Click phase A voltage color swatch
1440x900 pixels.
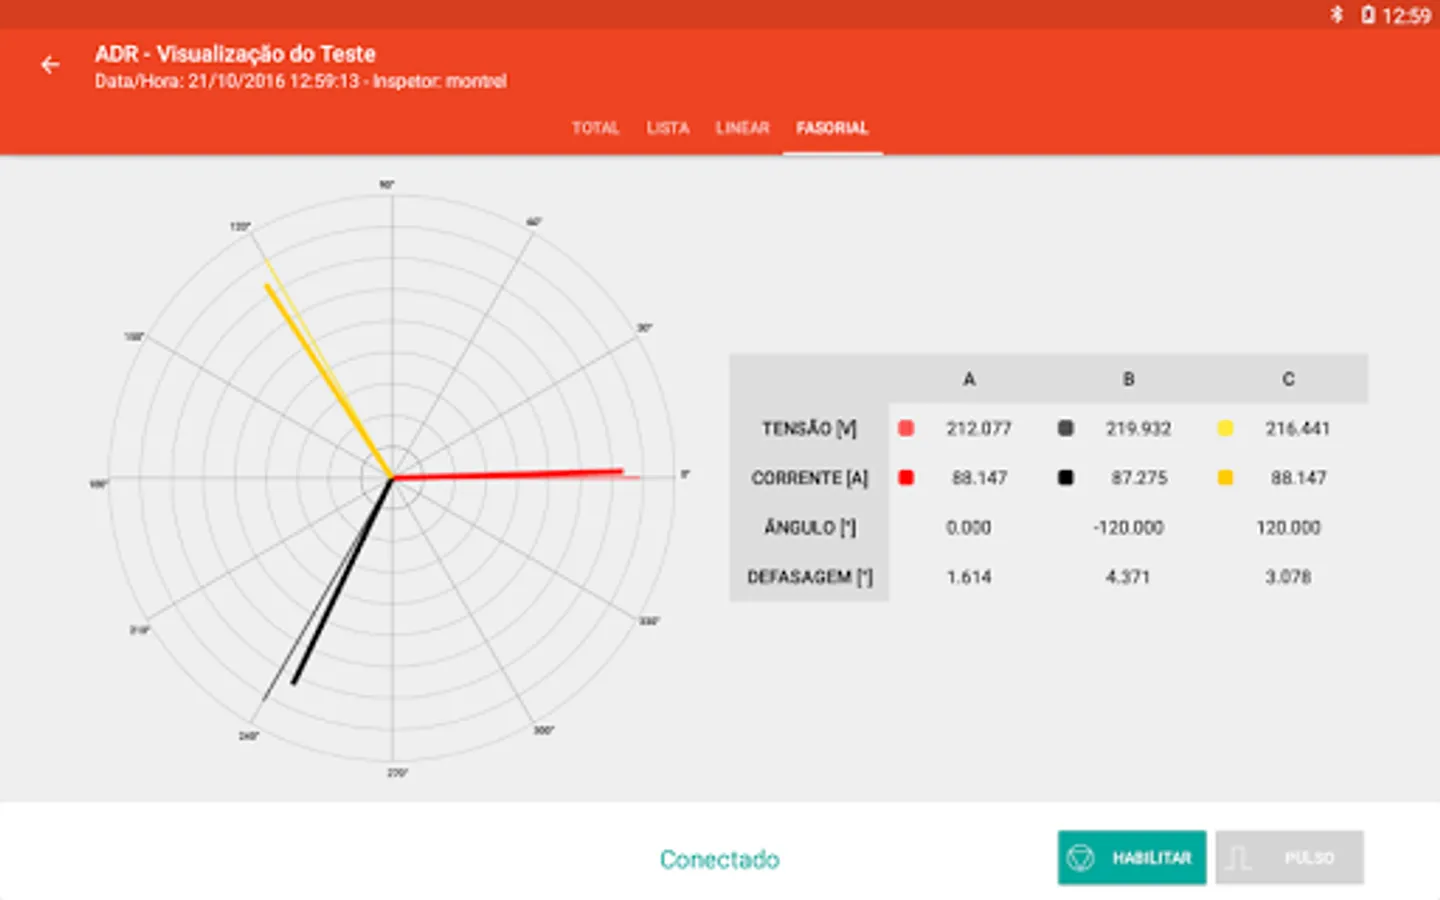906,428
